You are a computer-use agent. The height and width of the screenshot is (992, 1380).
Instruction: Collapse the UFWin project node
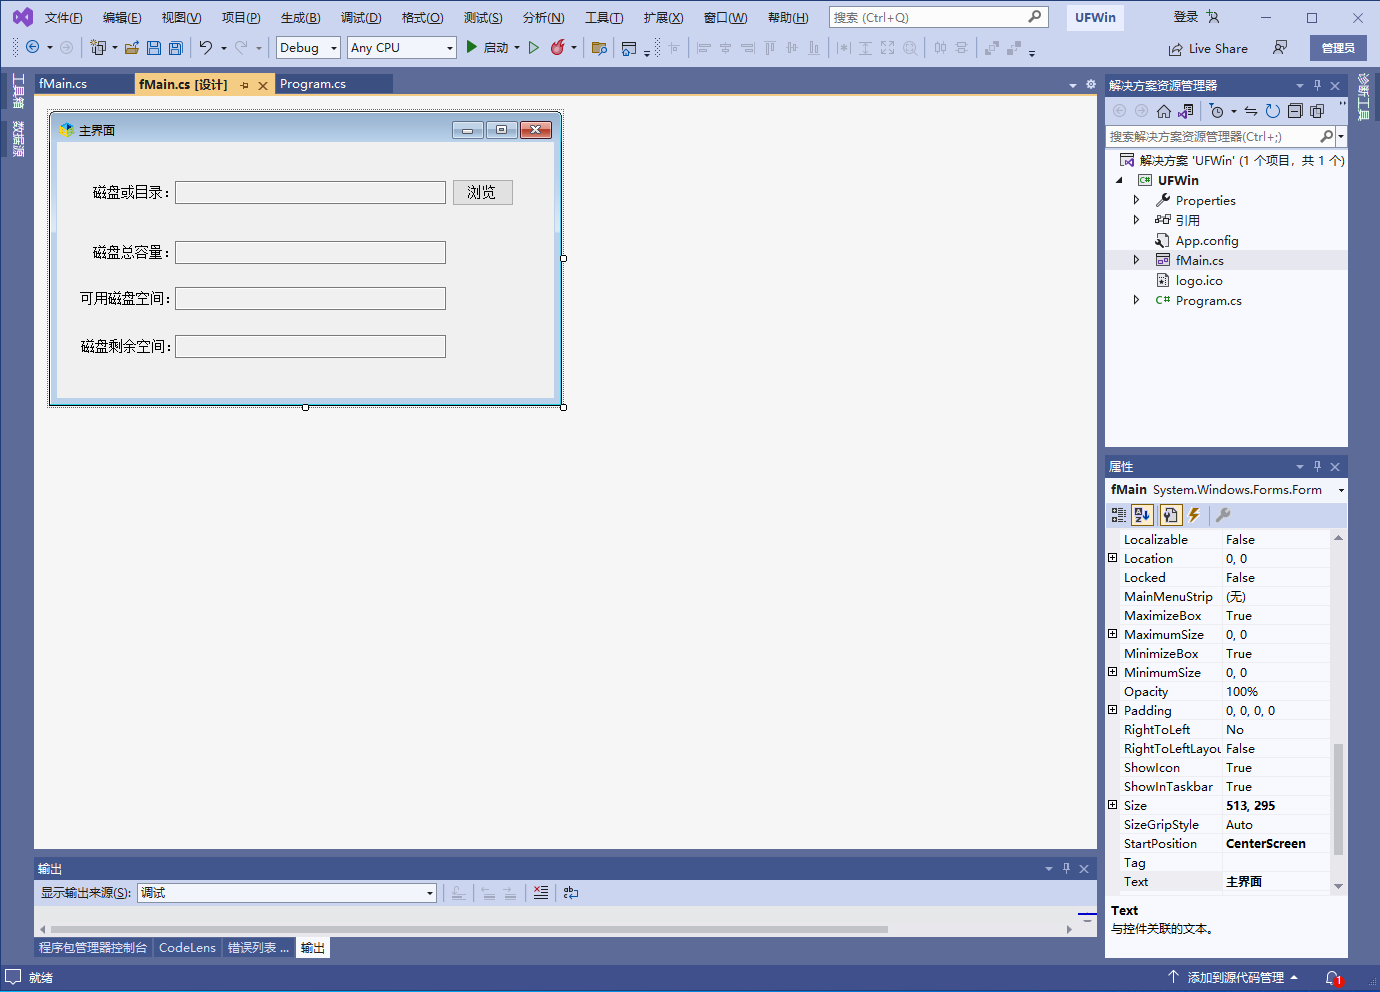pyautogui.click(x=1119, y=180)
